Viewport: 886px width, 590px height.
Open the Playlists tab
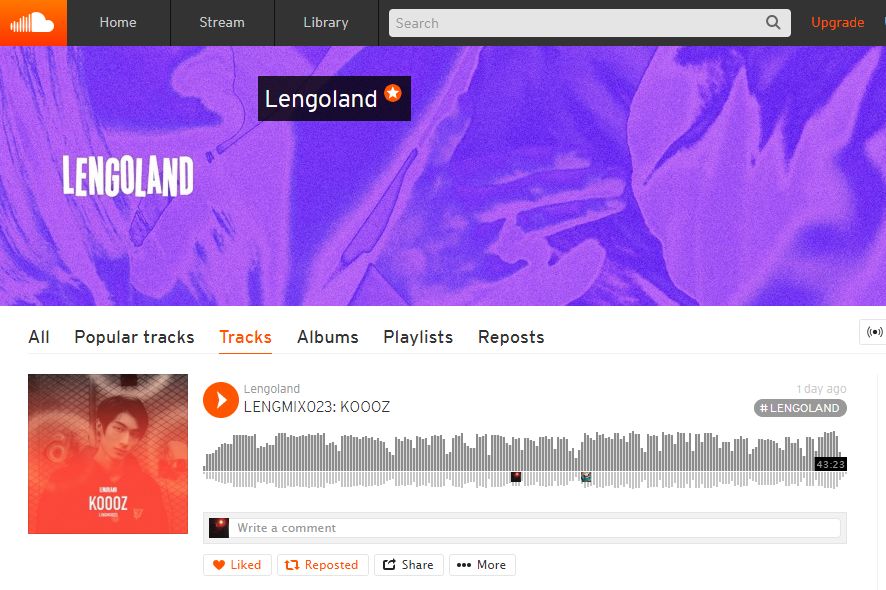(418, 337)
